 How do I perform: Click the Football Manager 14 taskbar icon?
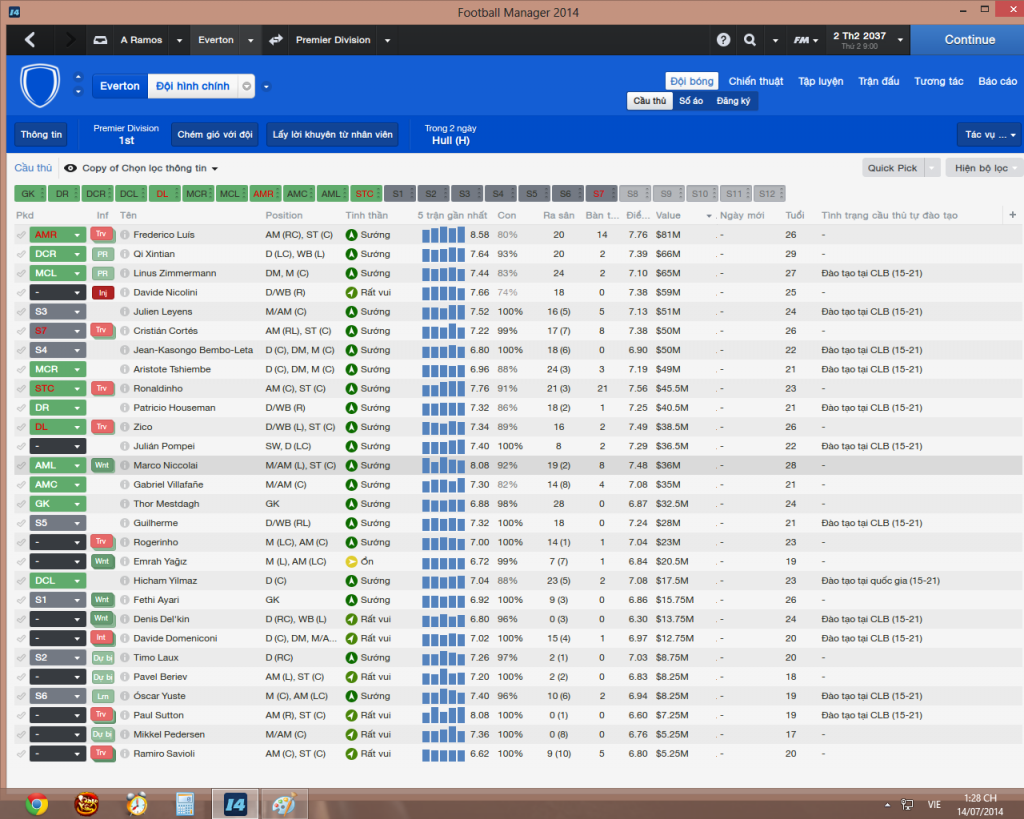click(x=235, y=804)
